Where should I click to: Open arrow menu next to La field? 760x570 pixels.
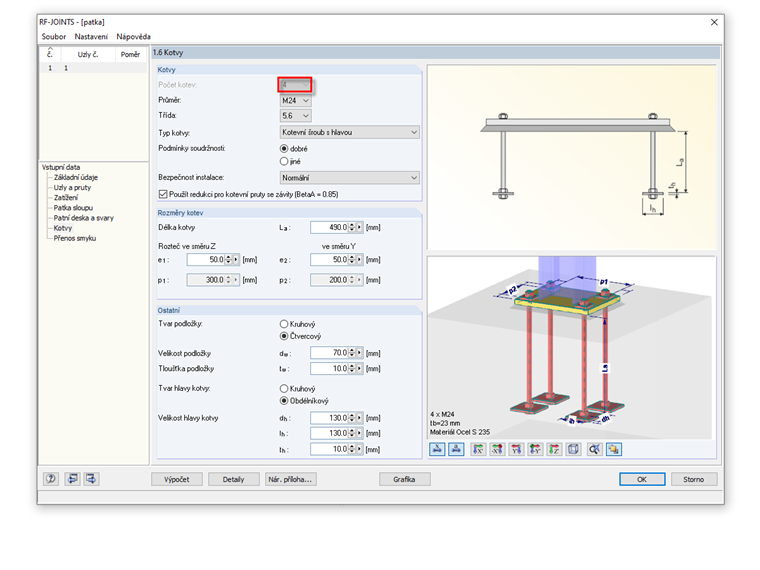click(x=359, y=227)
